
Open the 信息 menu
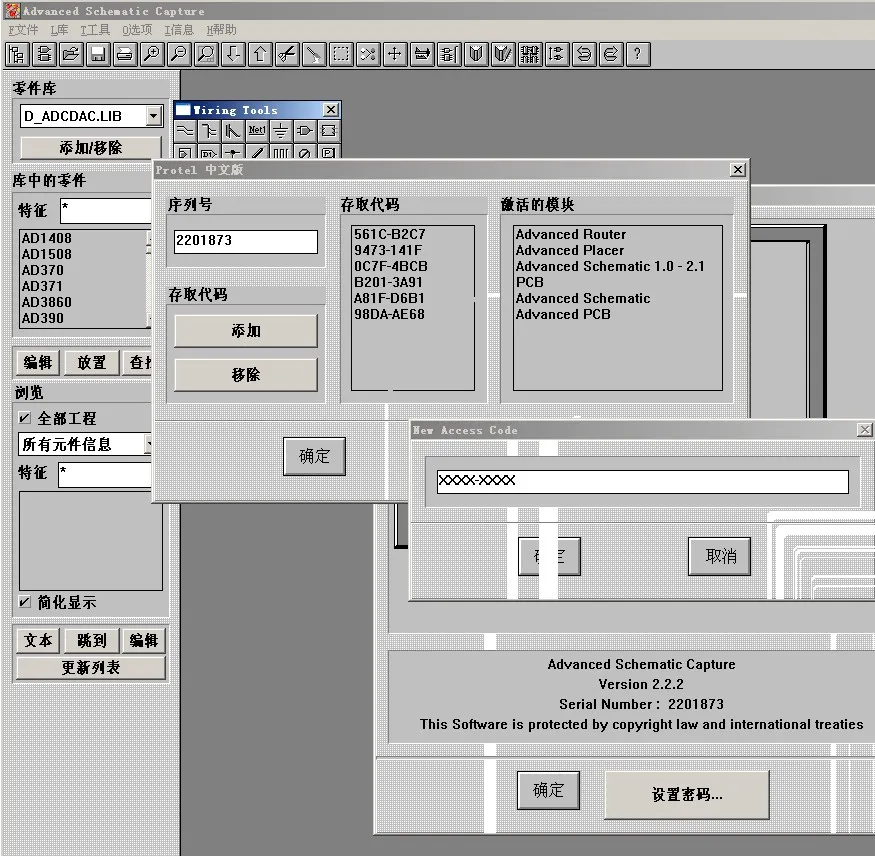[x=179, y=30]
